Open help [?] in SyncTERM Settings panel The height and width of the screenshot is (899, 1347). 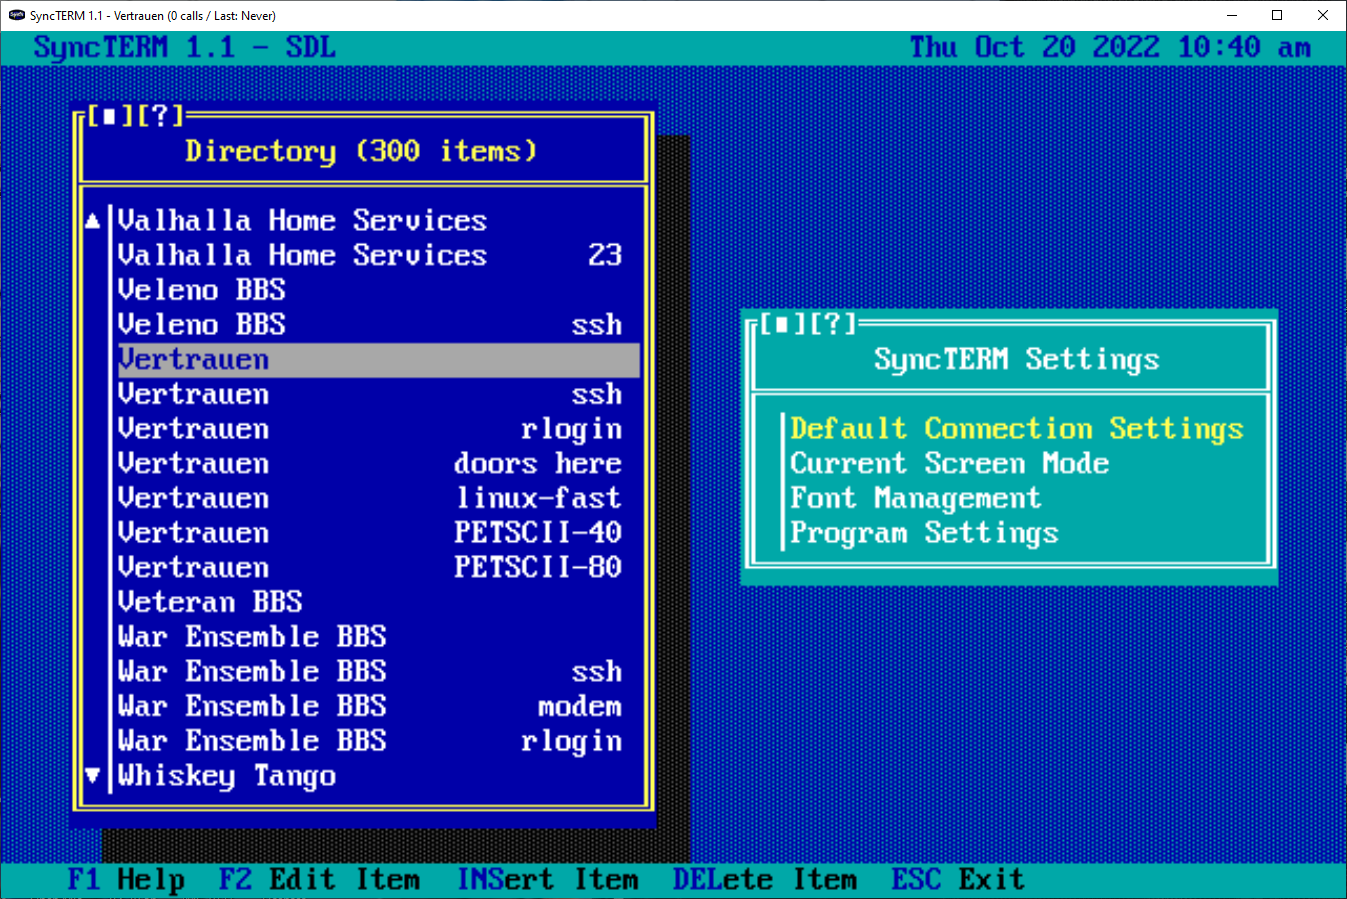click(x=833, y=324)
